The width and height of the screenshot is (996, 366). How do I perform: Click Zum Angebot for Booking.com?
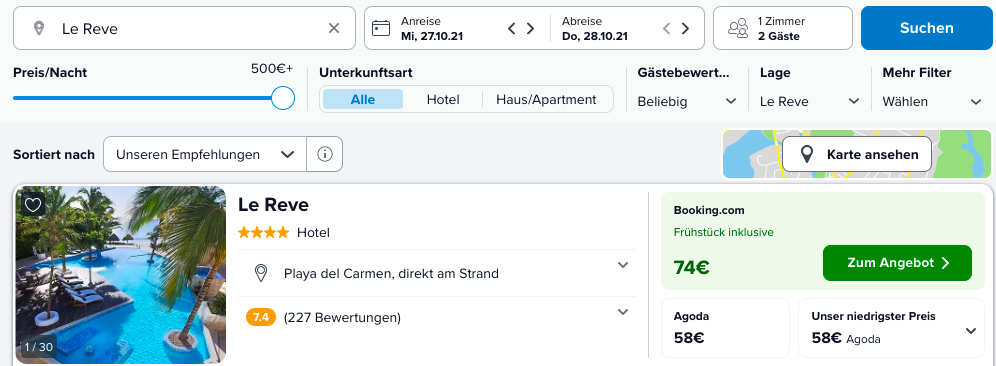[x=897, y=263]
